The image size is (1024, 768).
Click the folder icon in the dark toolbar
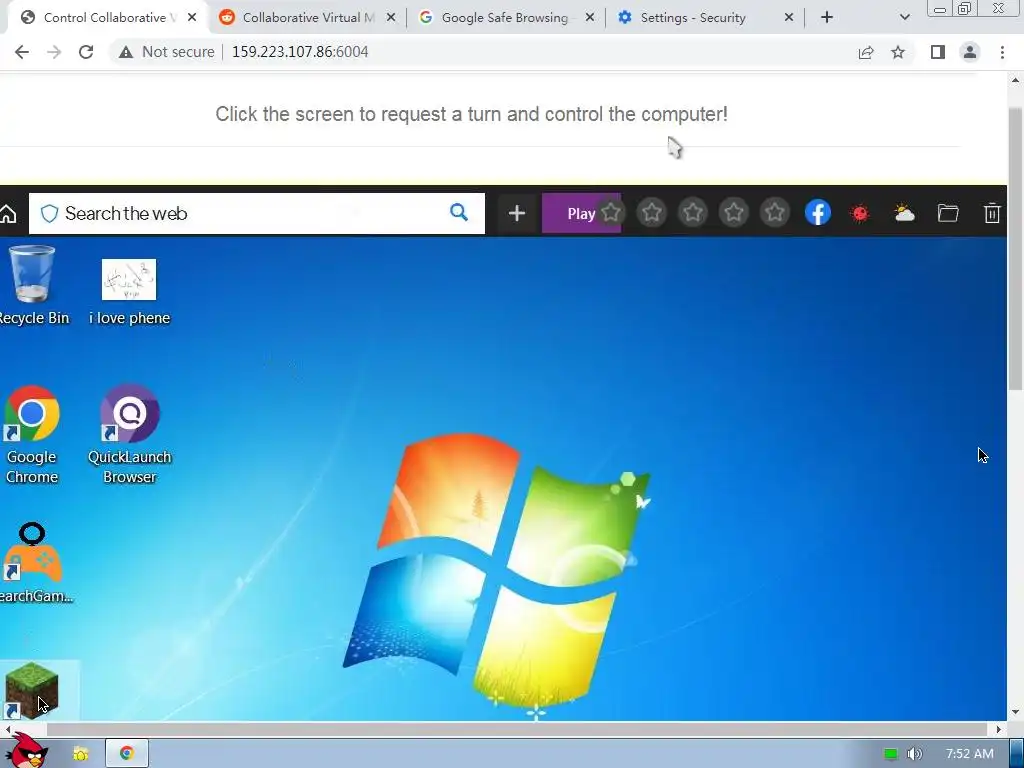click(x=948, y=213)
